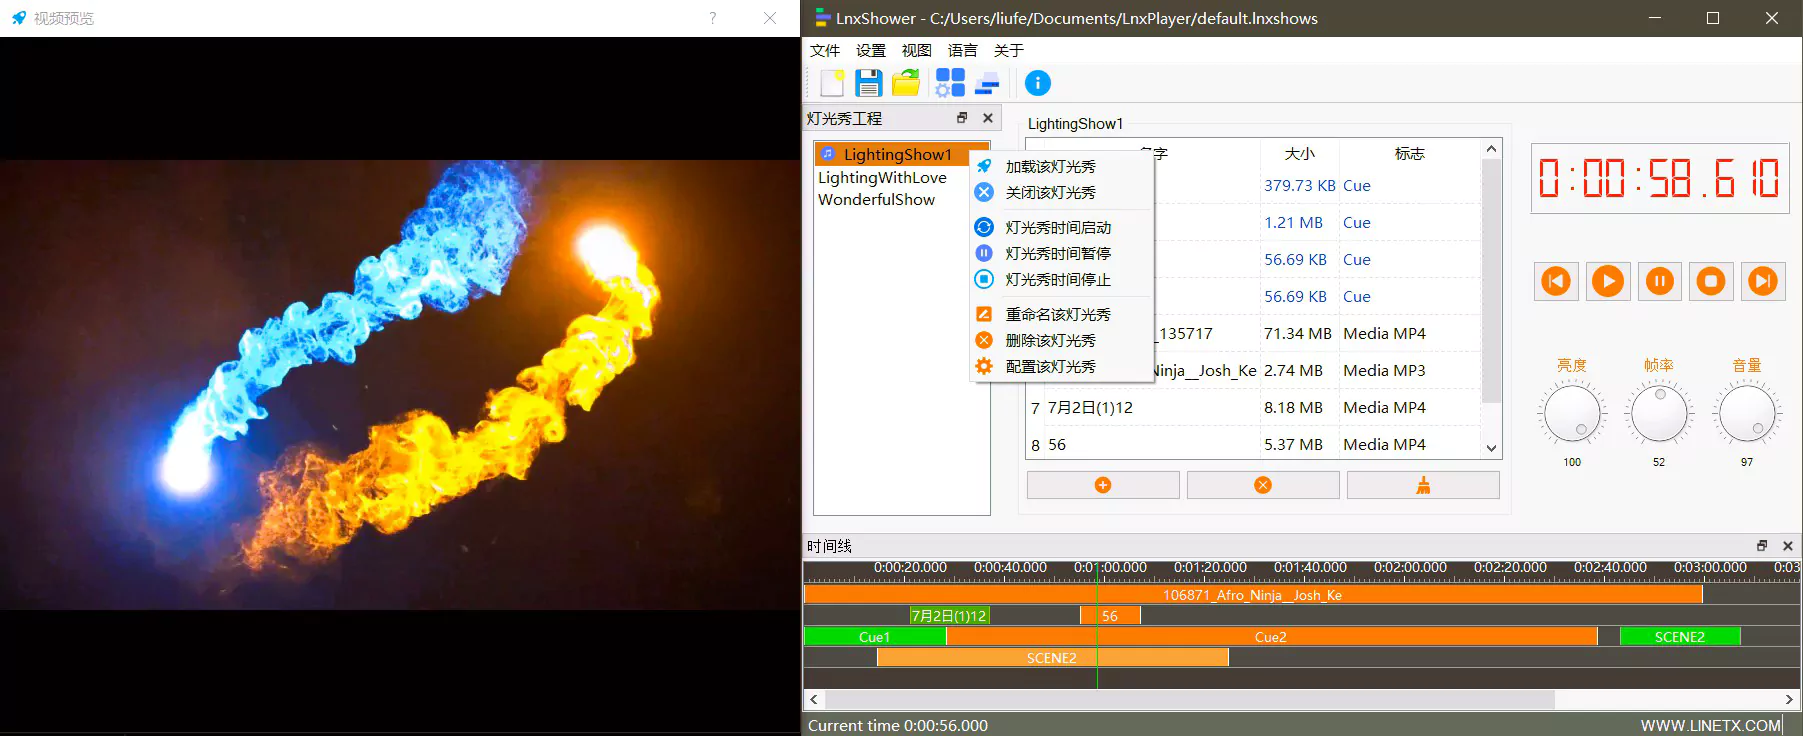The image size is (1803, 736).
Task: Click the new file toolbar icon
Action: pos(832,83)
